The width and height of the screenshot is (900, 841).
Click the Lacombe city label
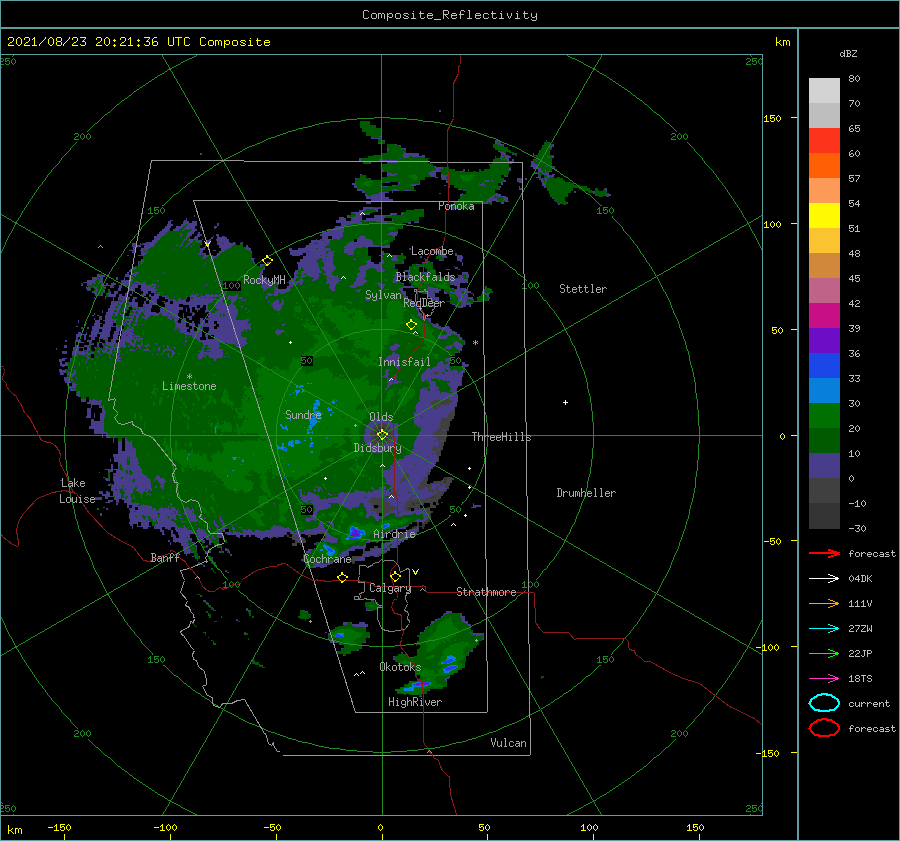432,251
